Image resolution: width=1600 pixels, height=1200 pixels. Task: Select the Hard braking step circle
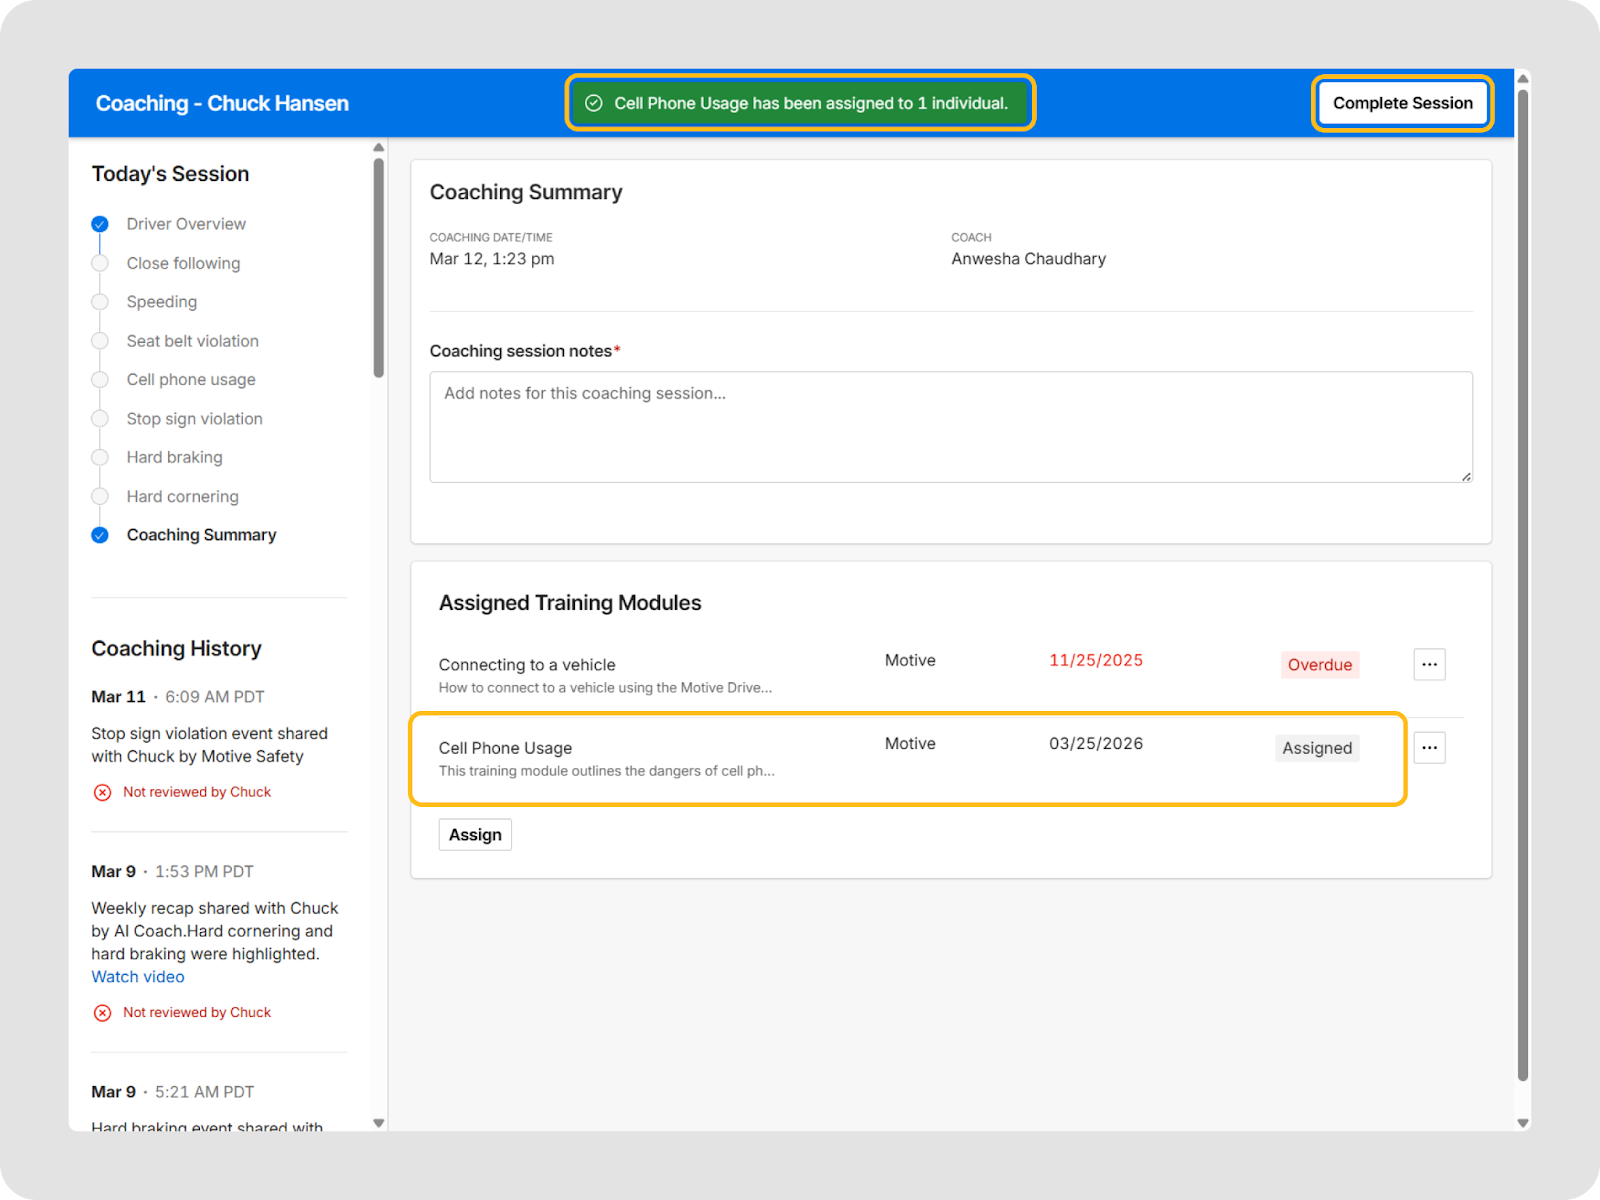click(100, 457)
